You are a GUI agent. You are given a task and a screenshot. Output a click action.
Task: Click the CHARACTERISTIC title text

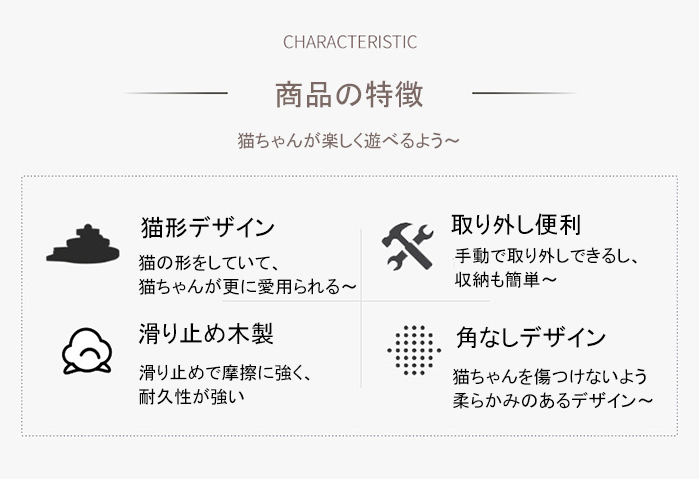(x=350, y=42)
